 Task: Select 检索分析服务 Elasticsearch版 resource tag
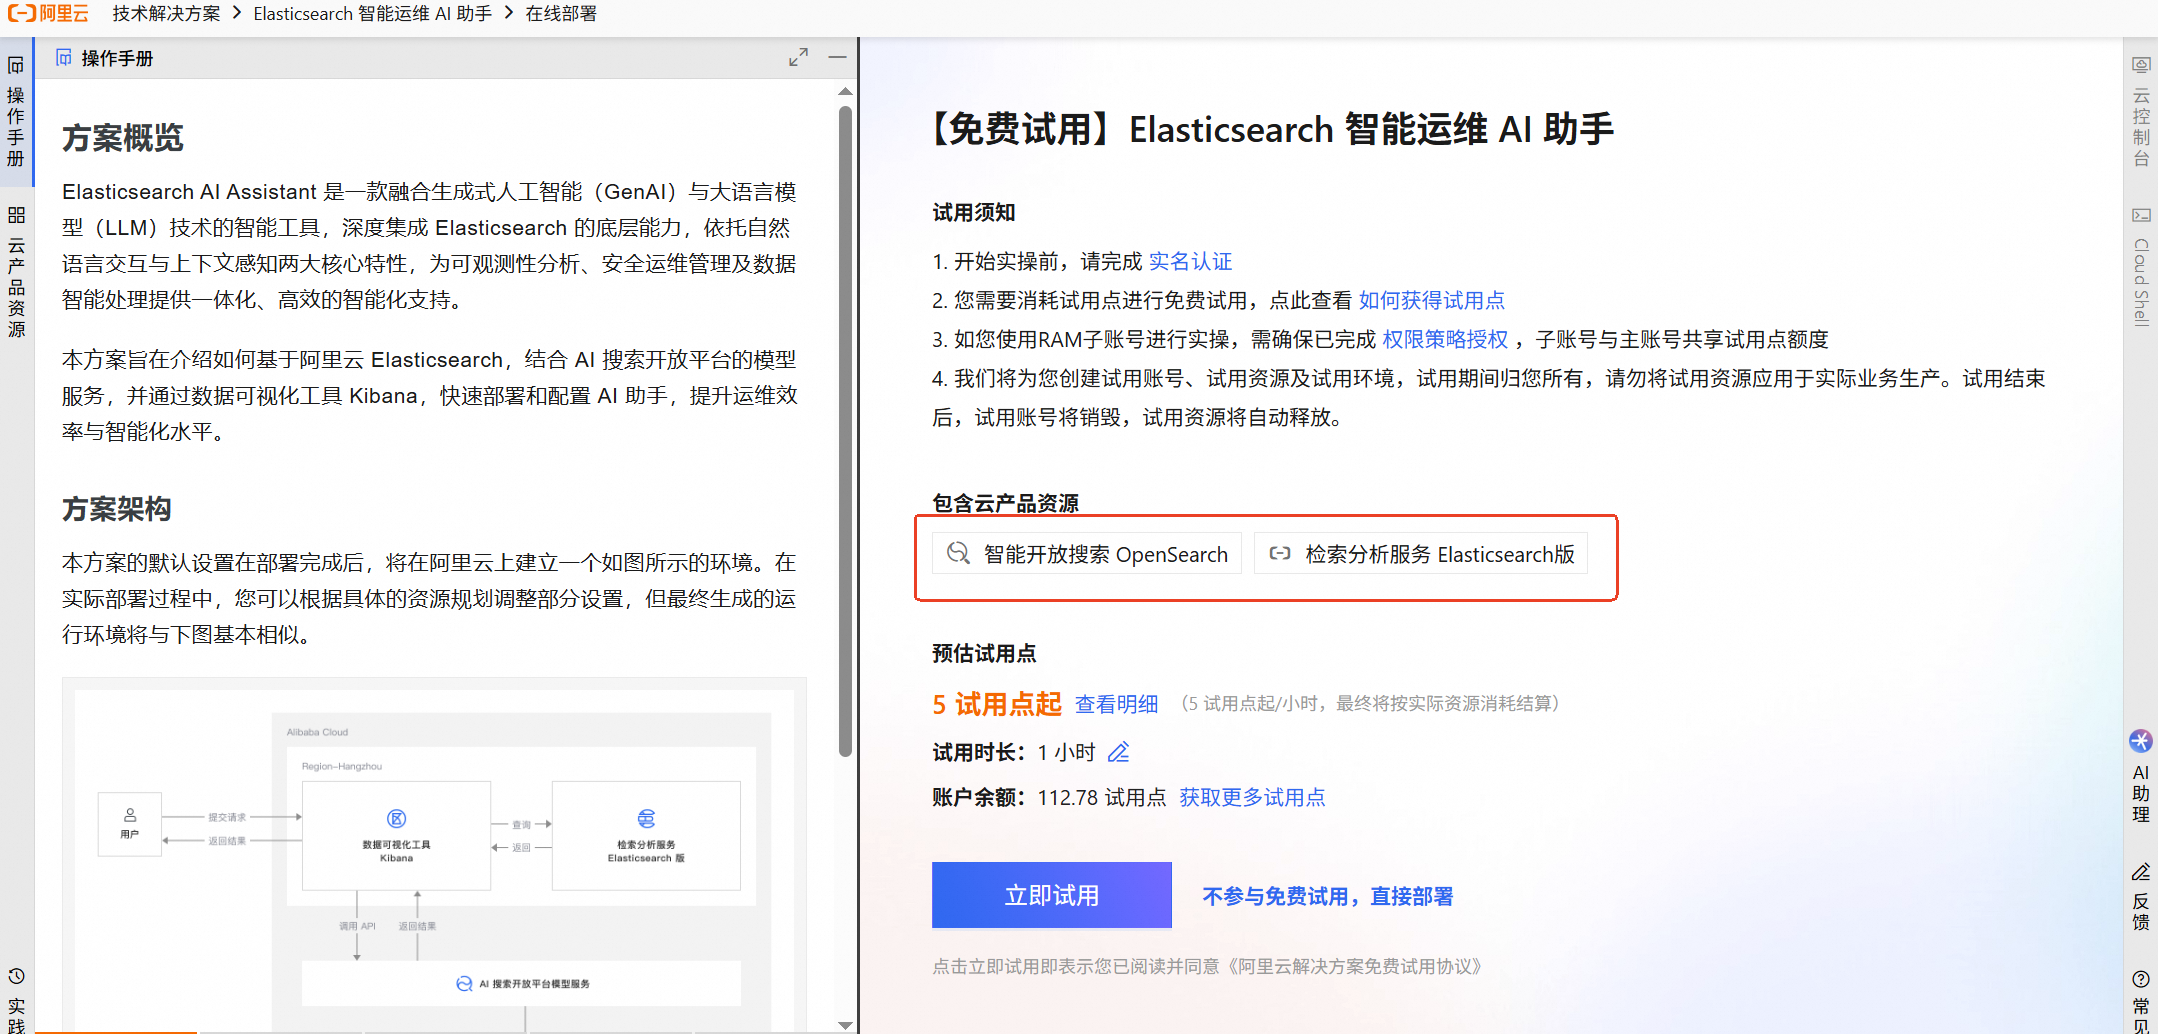tap(1421, 554)
